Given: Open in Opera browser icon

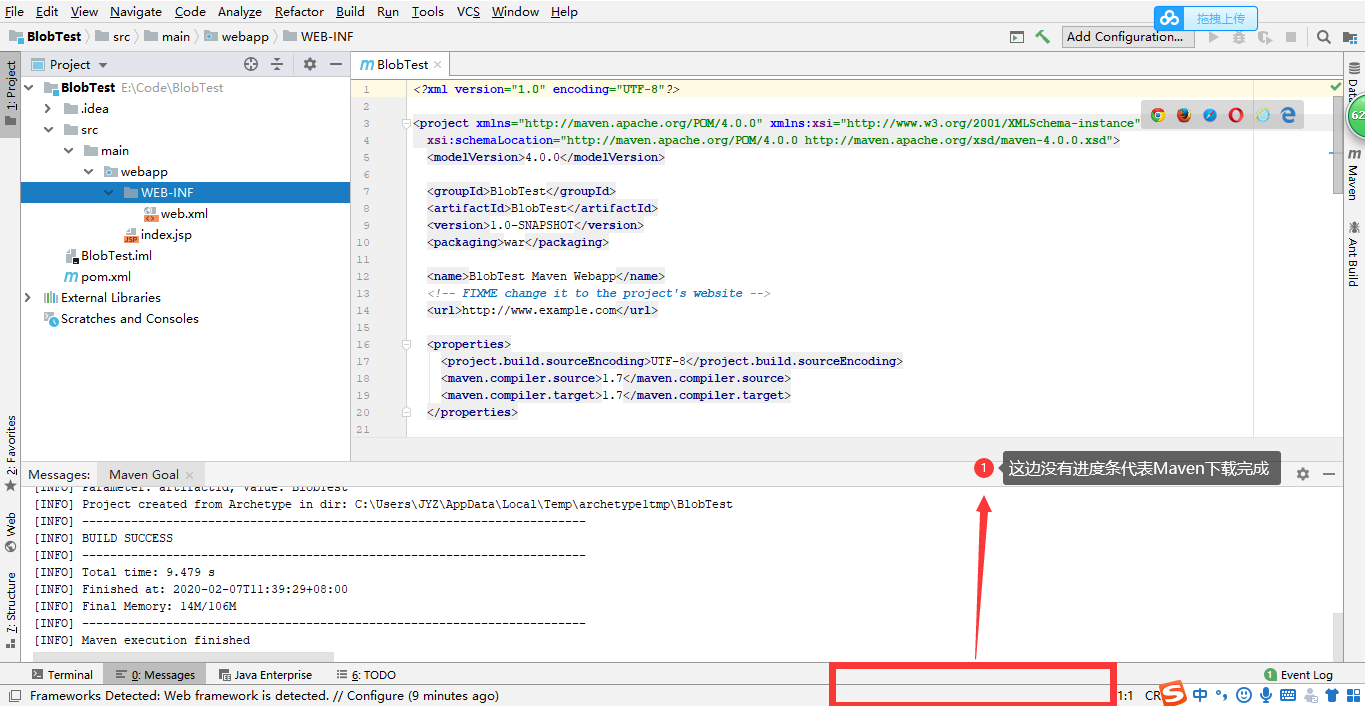Looking at the screenshot, I should [1236, 115].
